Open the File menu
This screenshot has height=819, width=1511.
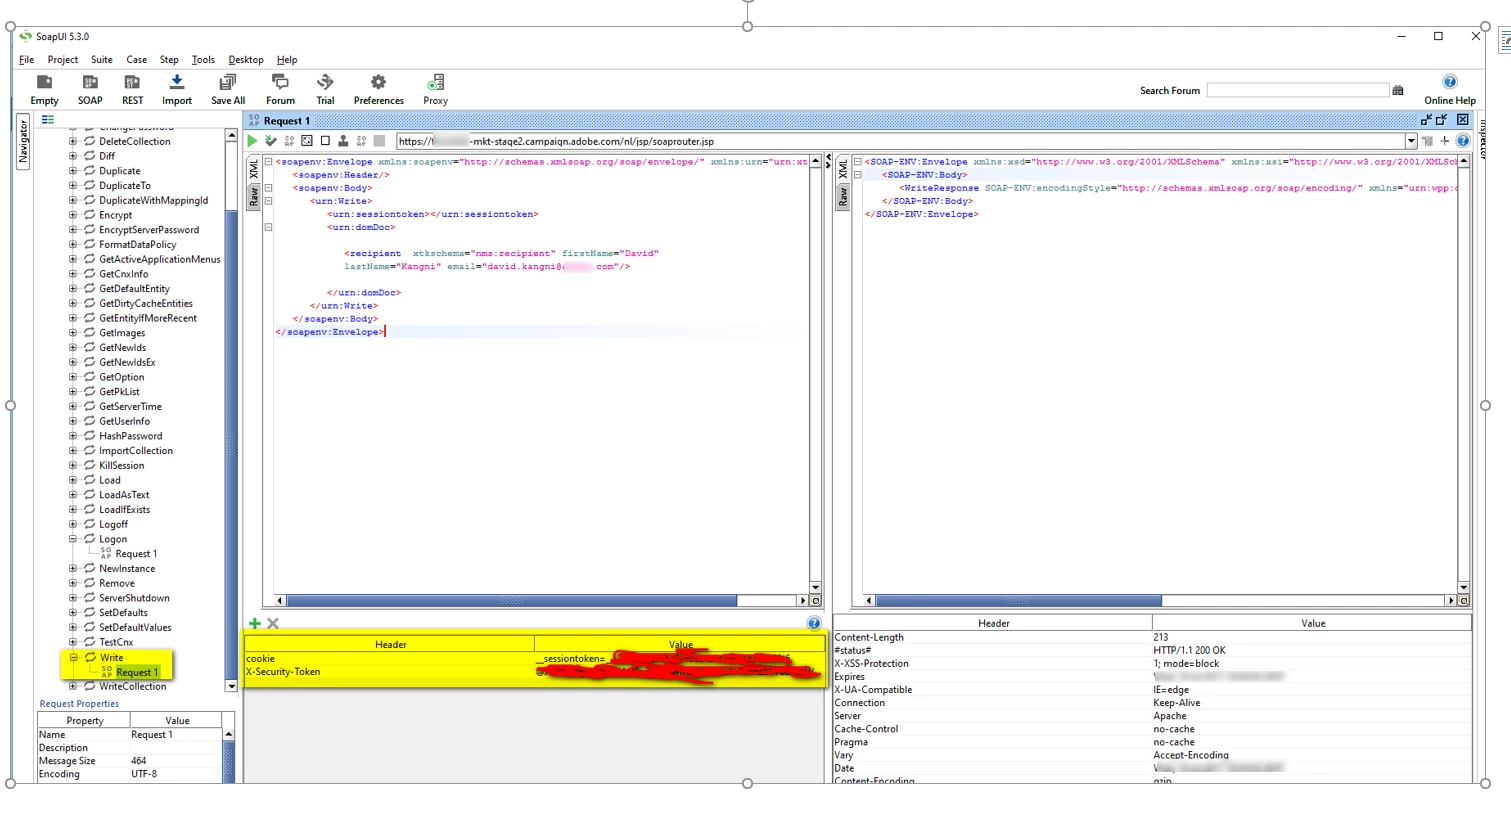coord(27,60)
